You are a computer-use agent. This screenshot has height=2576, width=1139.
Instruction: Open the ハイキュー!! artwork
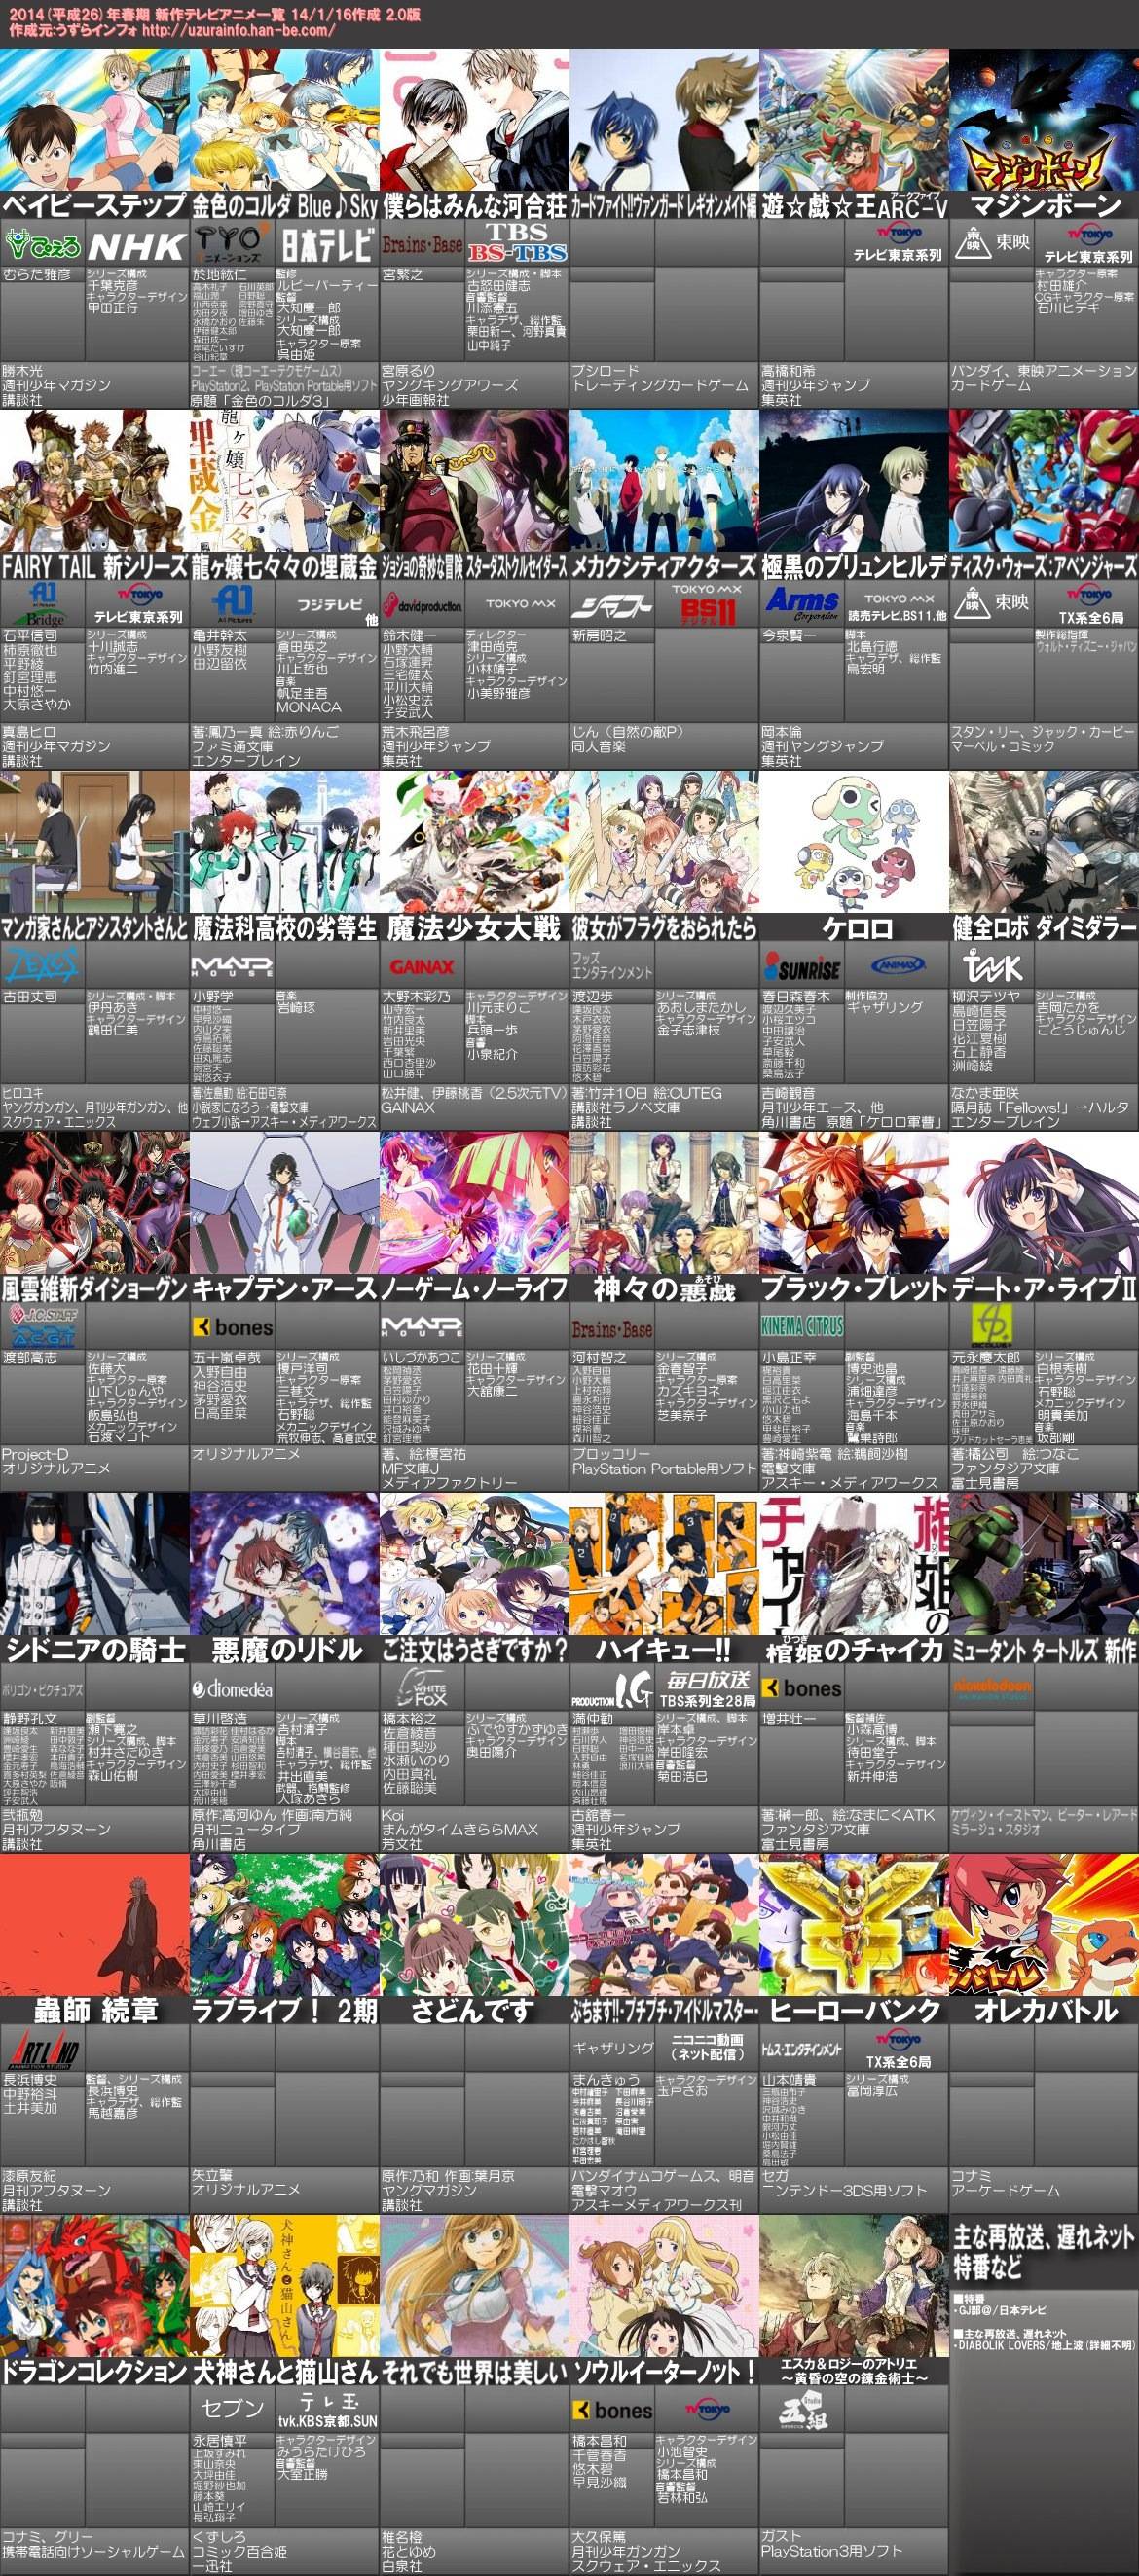[x=664, y=1564]
